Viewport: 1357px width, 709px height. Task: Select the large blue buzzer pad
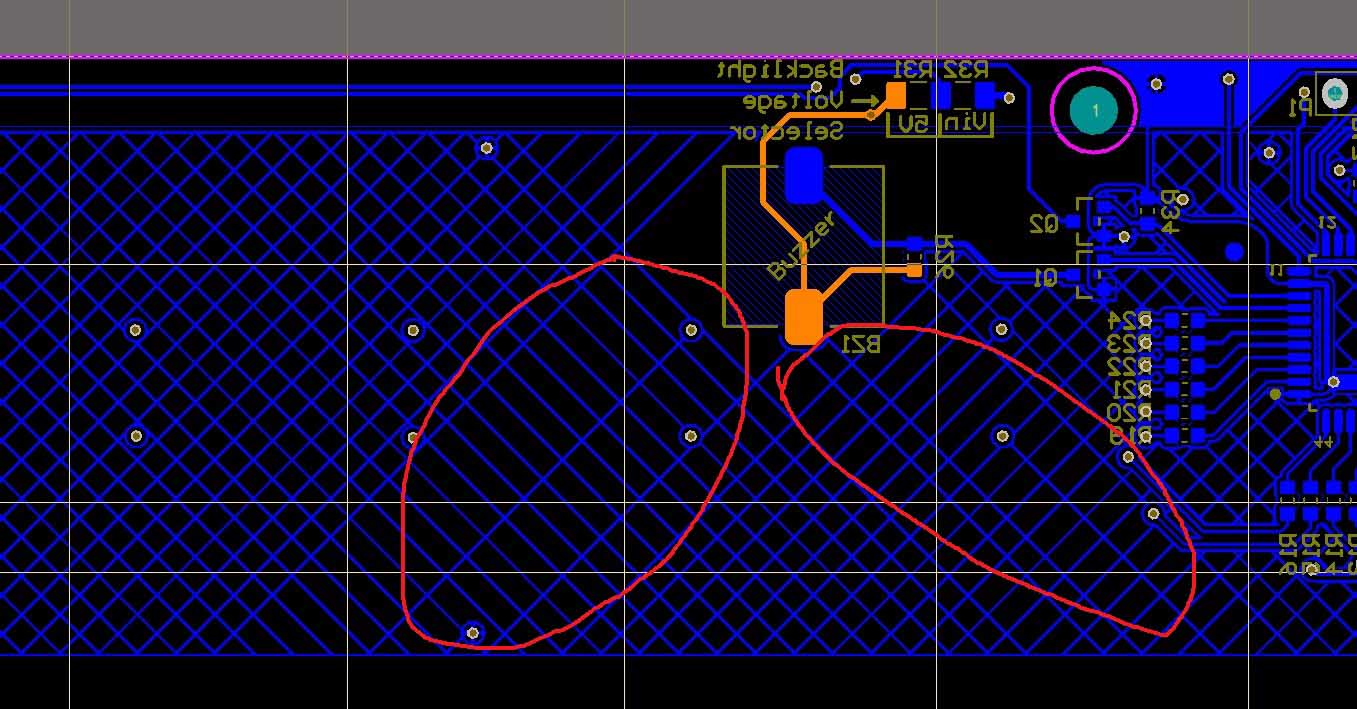tap(803, 175)
